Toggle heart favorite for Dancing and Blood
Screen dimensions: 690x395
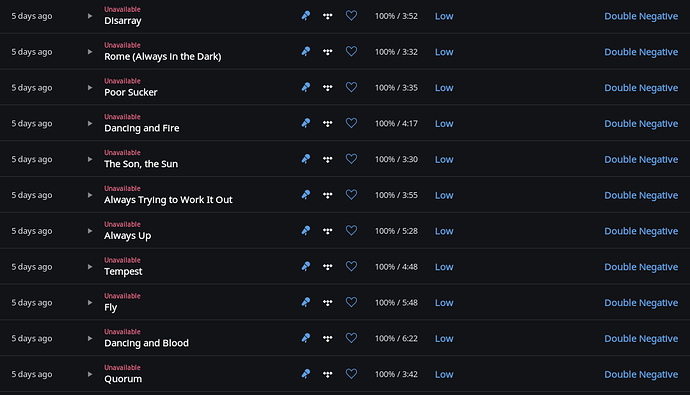tap(351, 338)
